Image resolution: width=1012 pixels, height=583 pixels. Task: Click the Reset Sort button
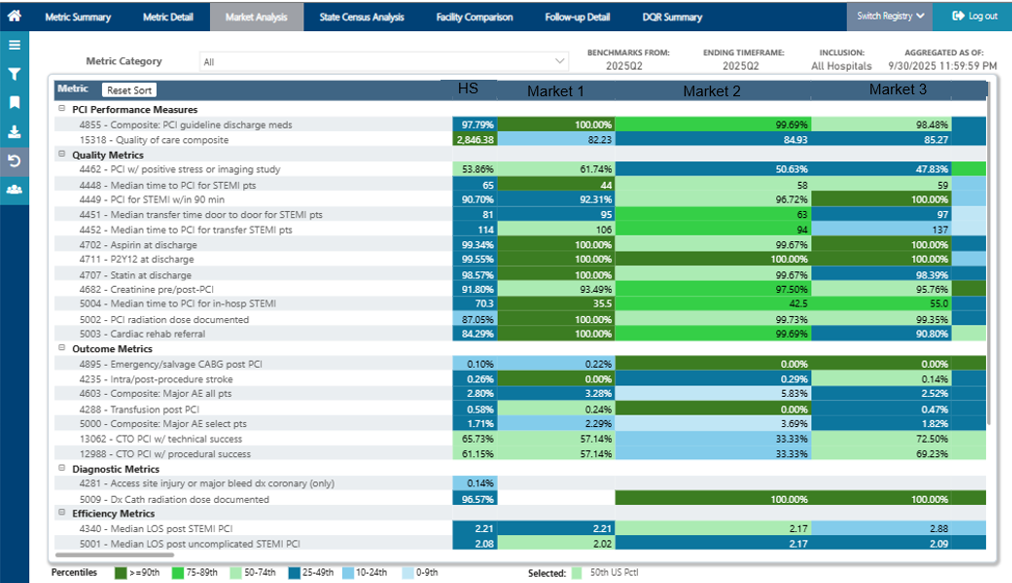[129, 90]
